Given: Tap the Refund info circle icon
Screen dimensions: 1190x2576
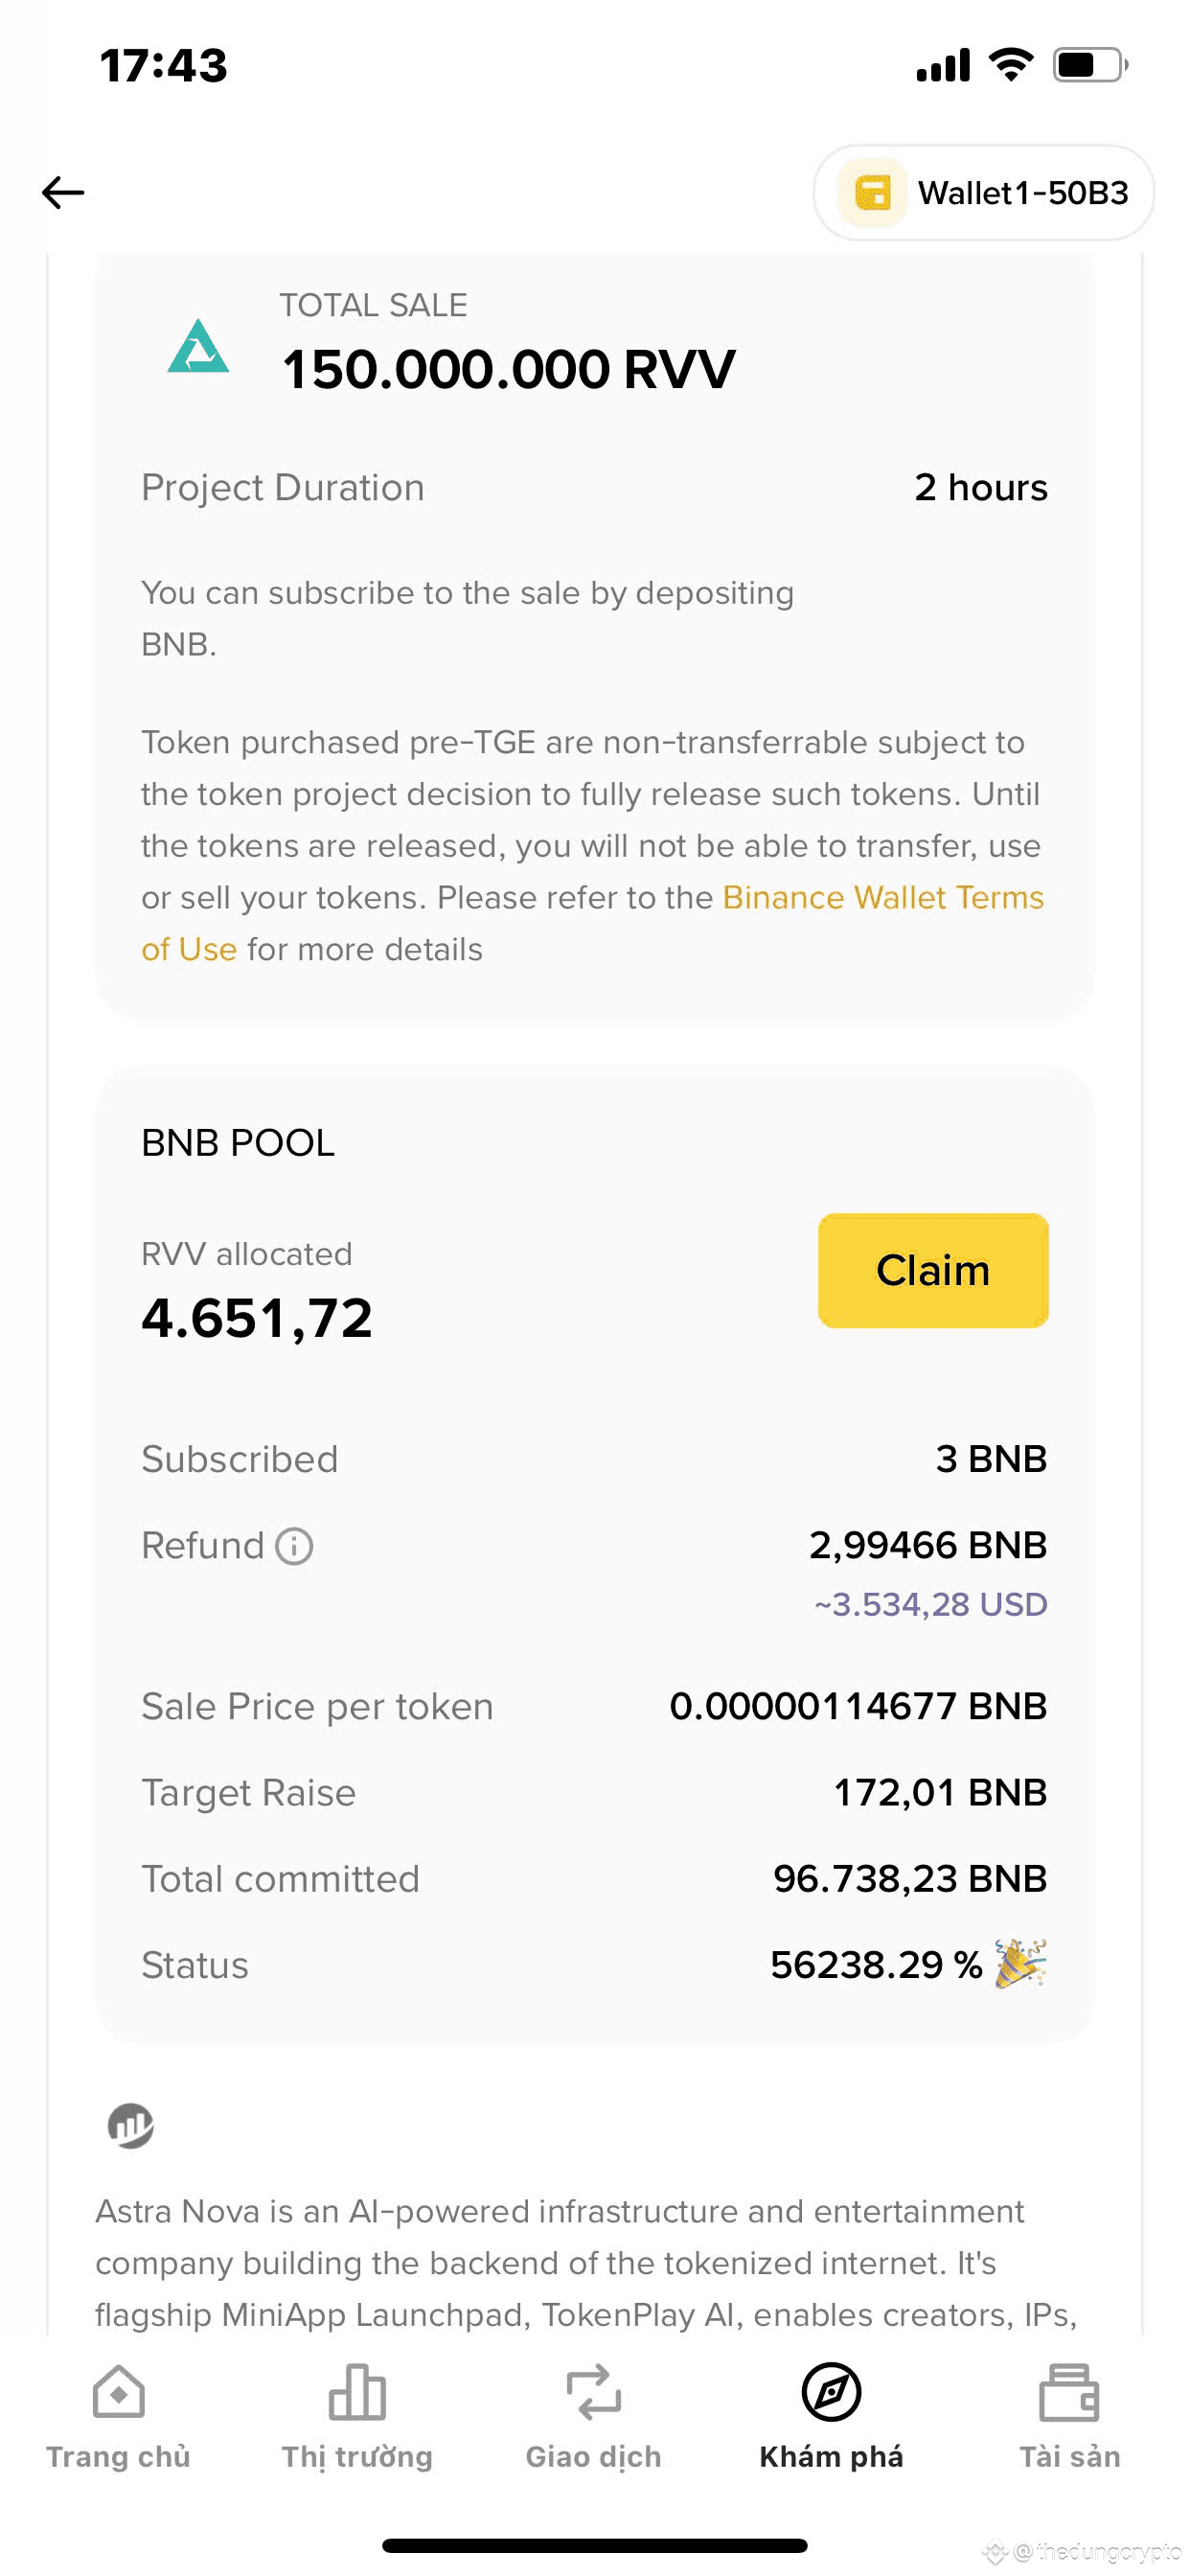Looking at the screenshot, I should (x=294, y=1546).
